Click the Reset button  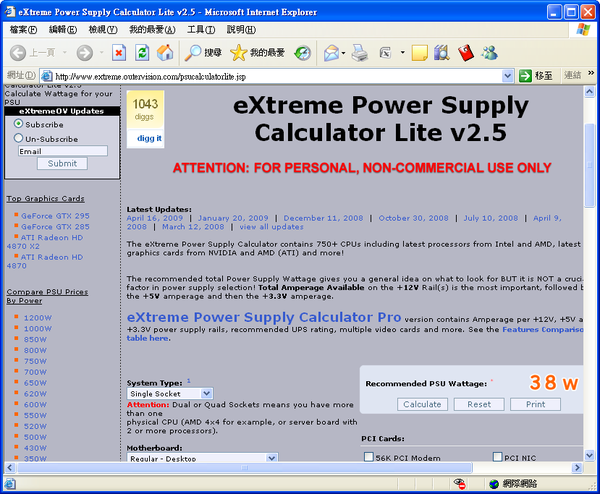(x=479, y=404)
